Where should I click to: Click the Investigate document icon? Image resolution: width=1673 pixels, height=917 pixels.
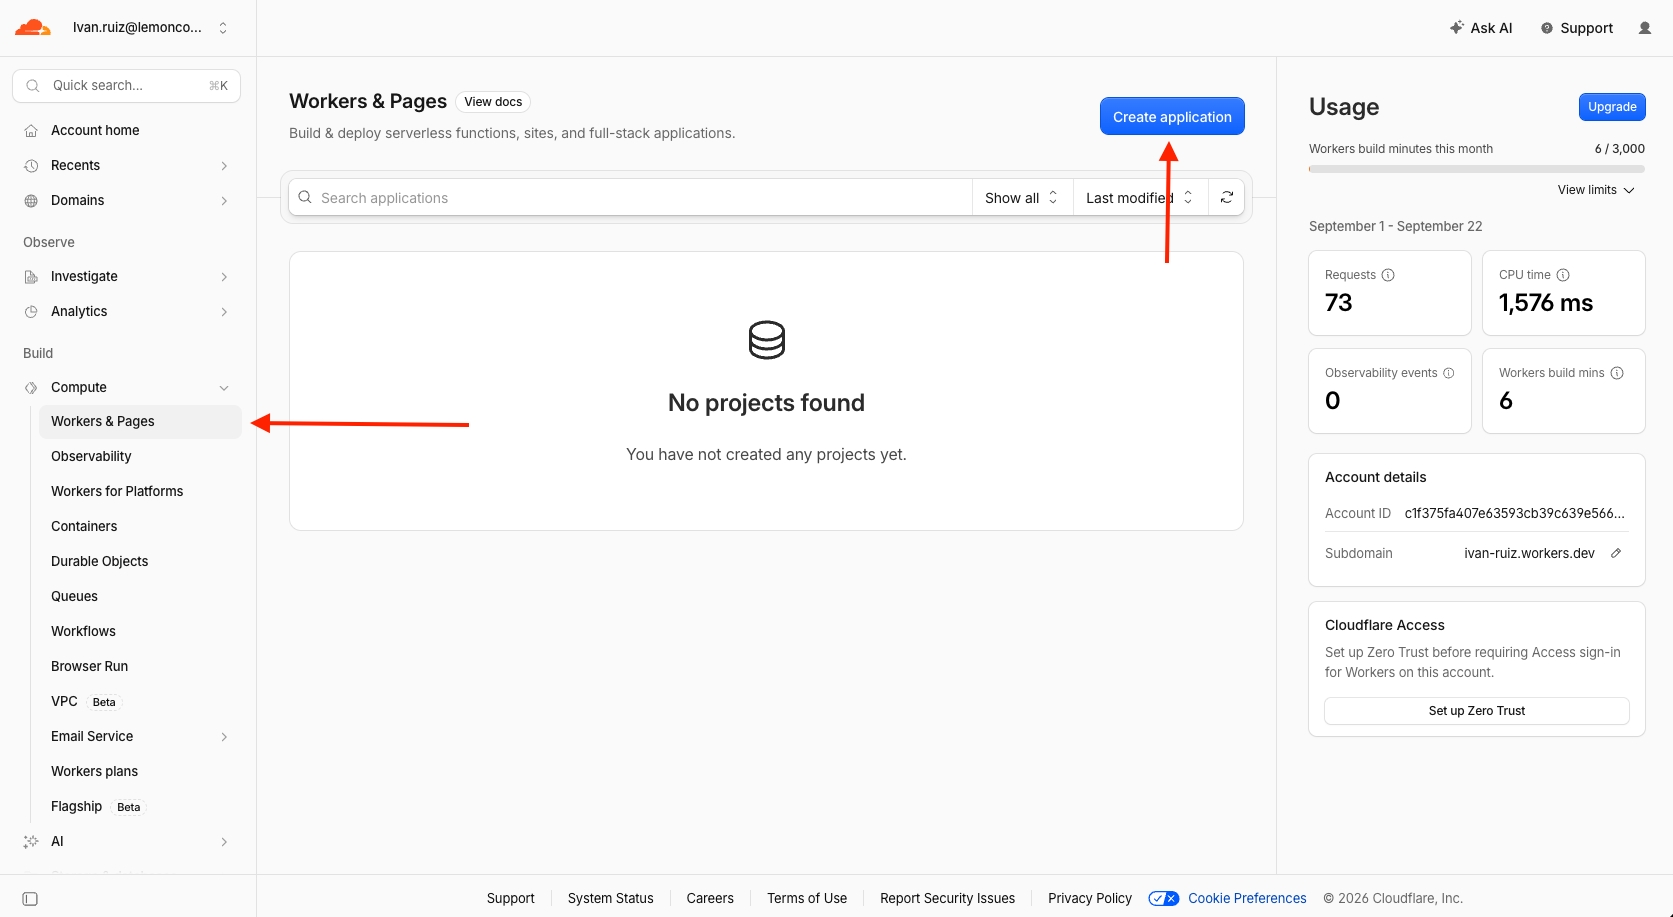(x=31, y=276)
